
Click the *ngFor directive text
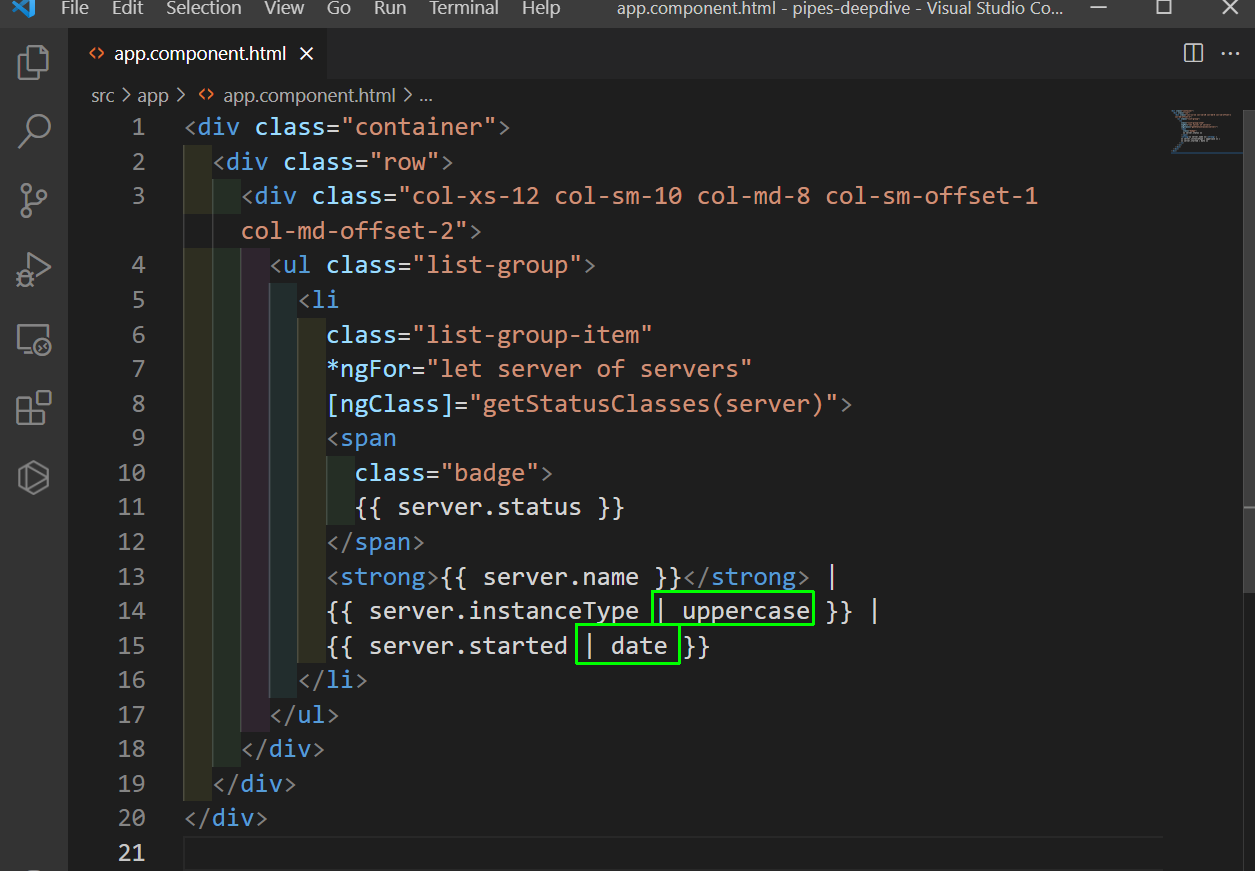370,369
